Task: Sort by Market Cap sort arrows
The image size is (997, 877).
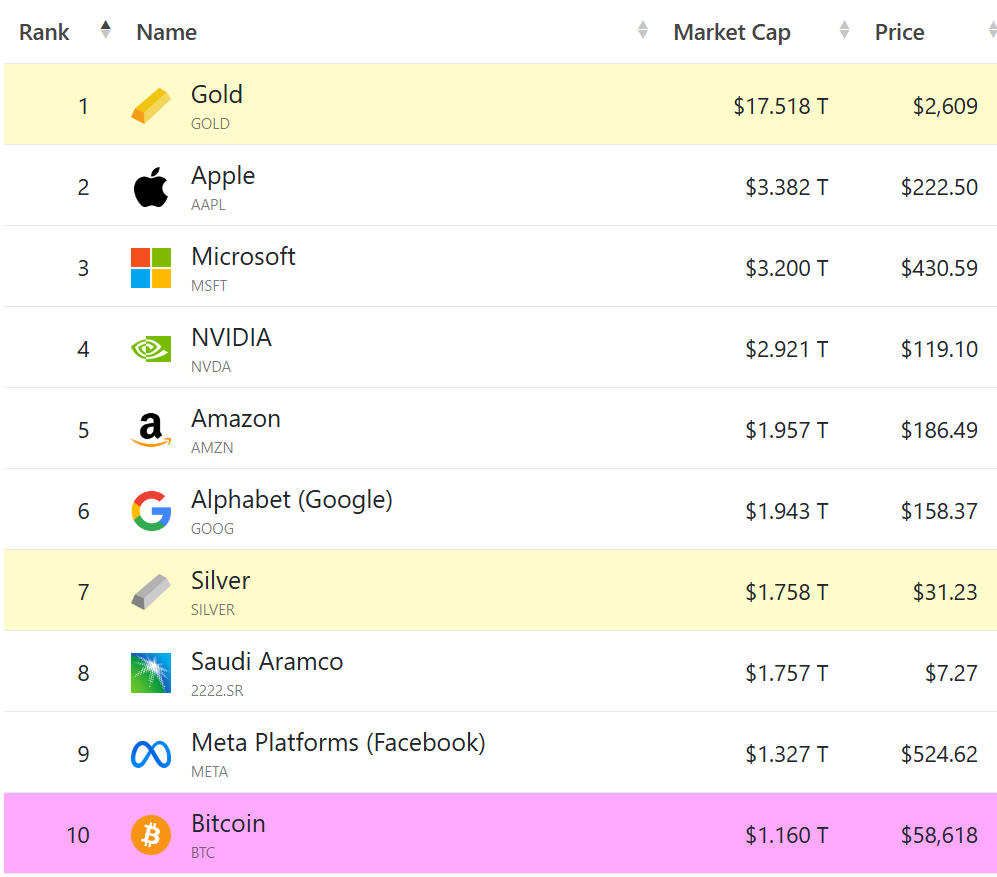Action: [844, 31]
